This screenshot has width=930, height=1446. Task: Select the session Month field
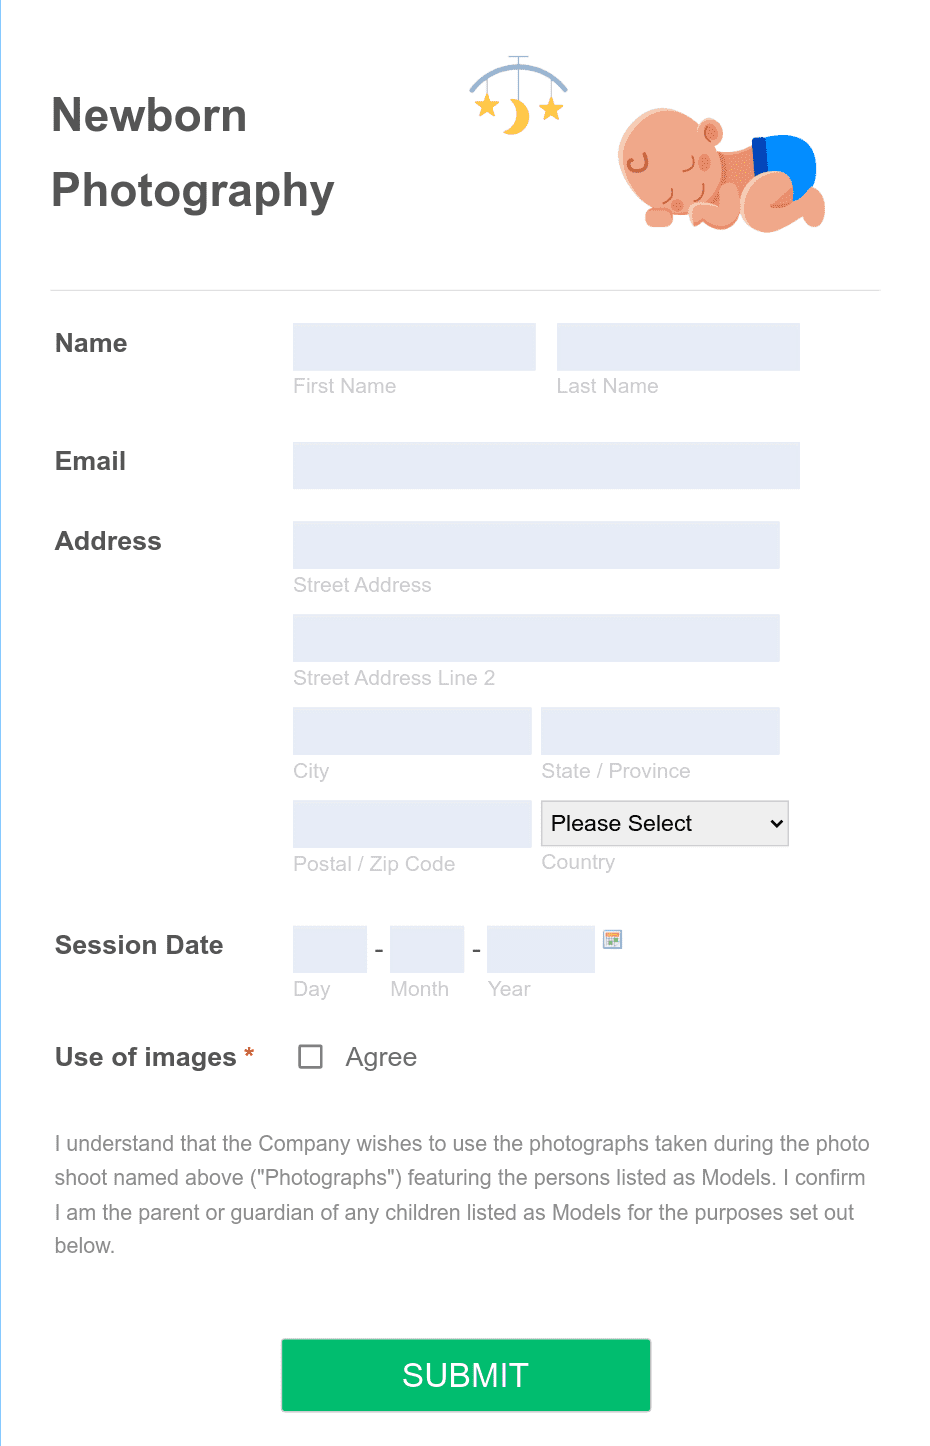pos(427,949)
